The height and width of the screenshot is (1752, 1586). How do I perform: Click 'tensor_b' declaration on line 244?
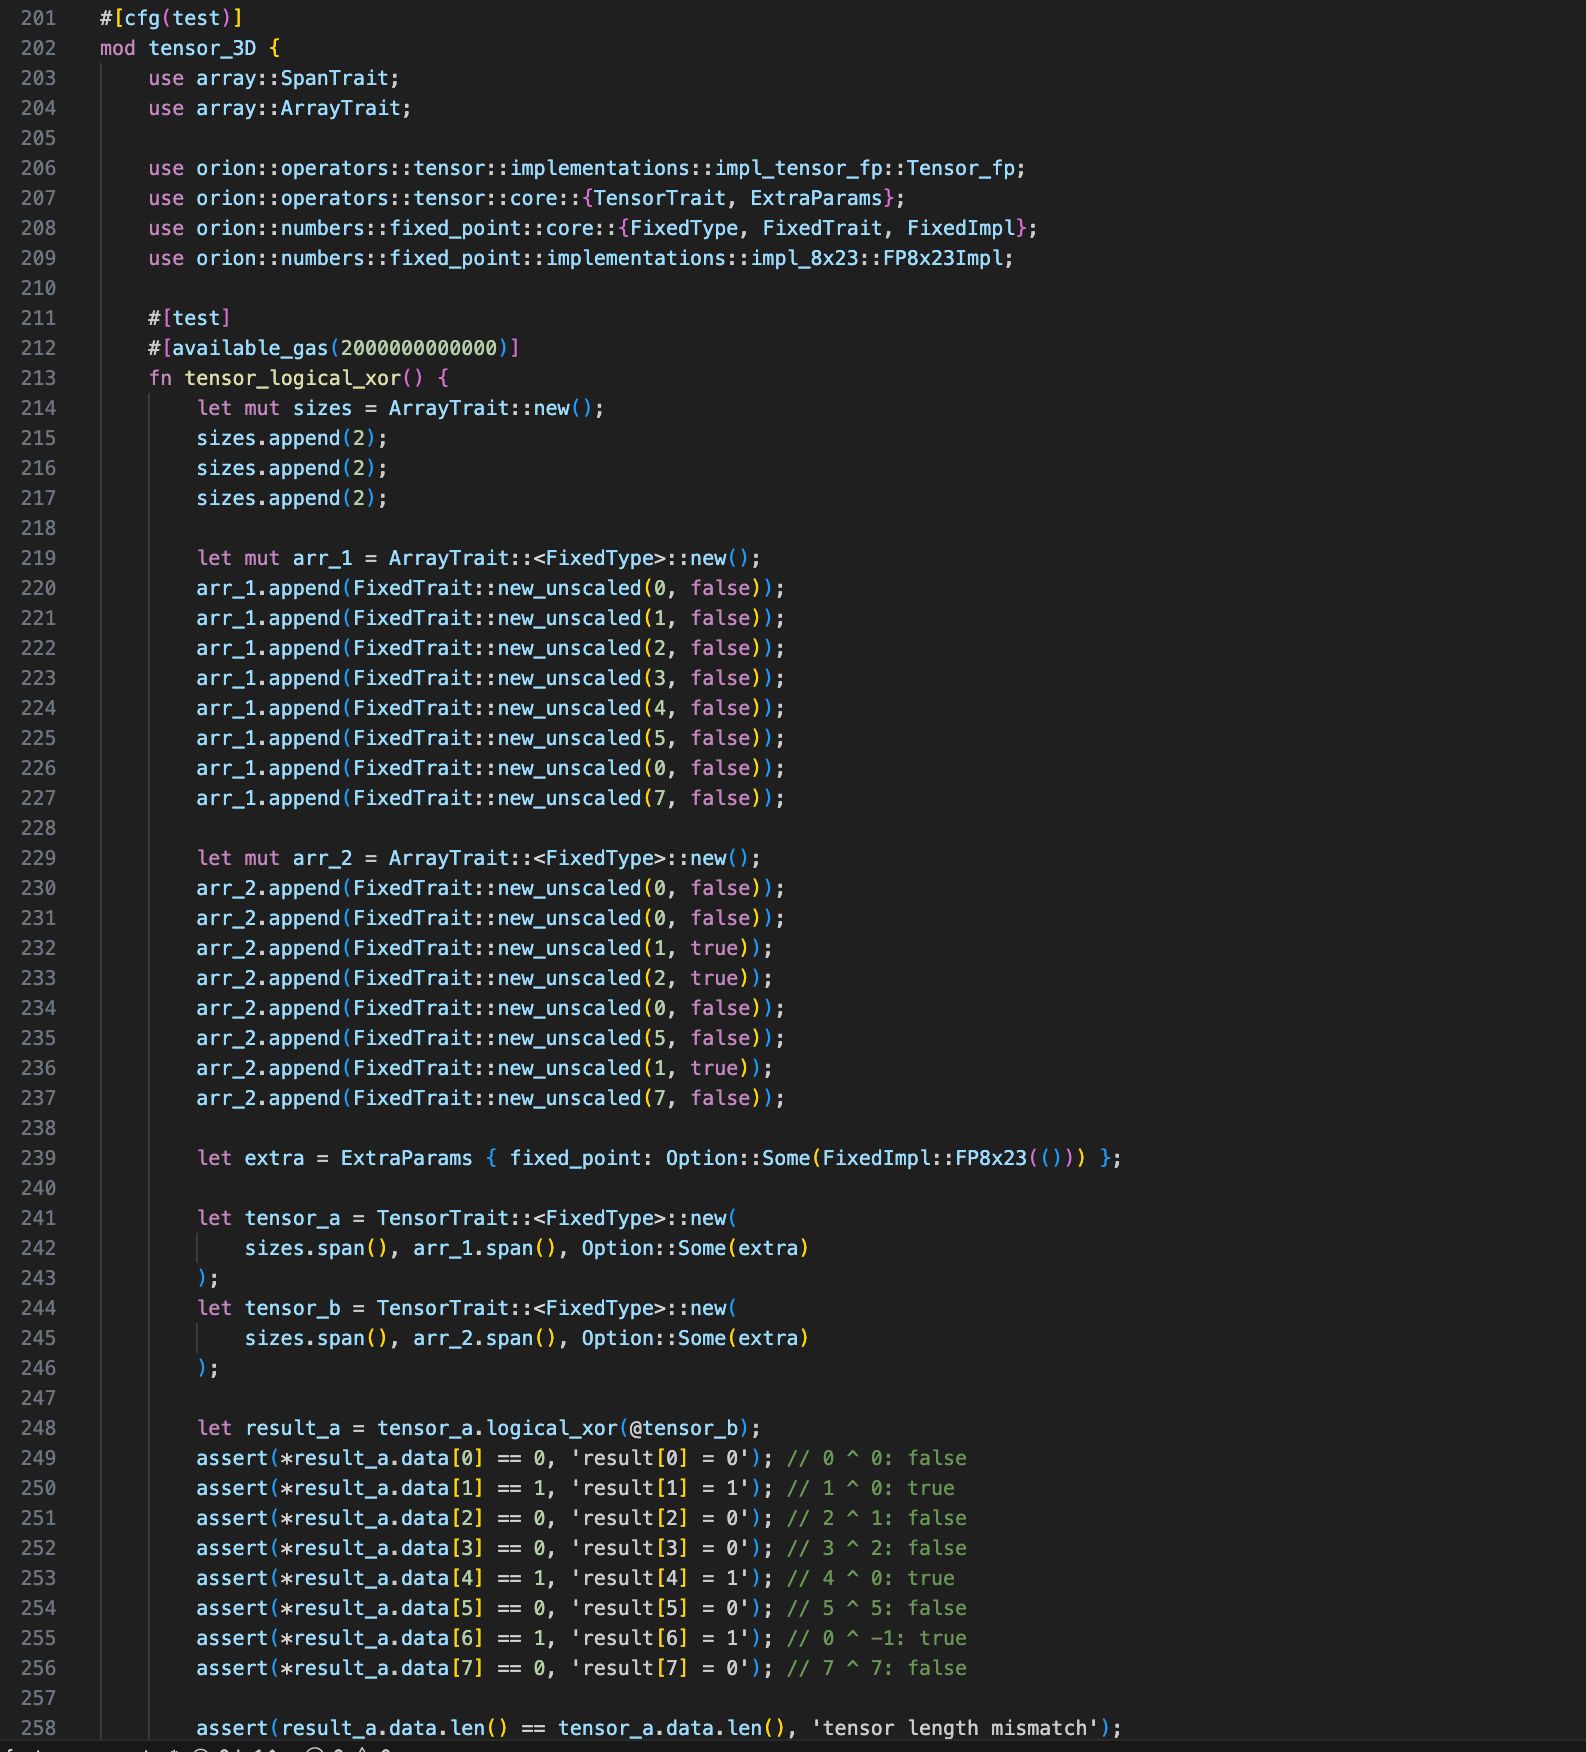292,1308
